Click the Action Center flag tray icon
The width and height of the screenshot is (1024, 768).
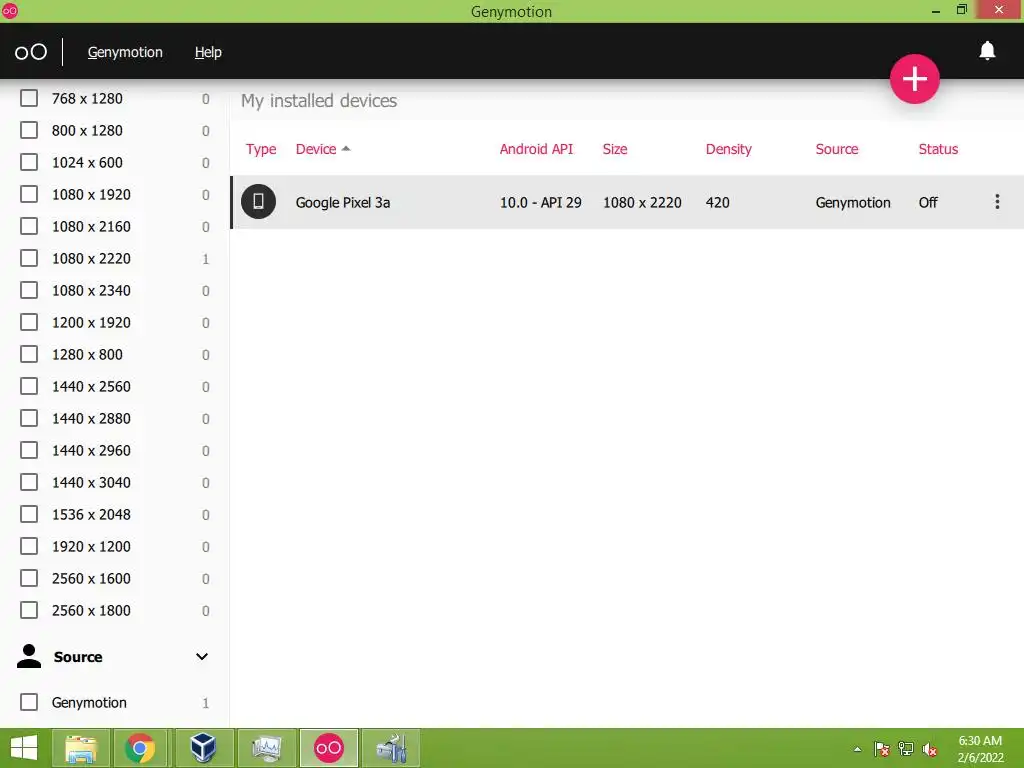point(881,749)
